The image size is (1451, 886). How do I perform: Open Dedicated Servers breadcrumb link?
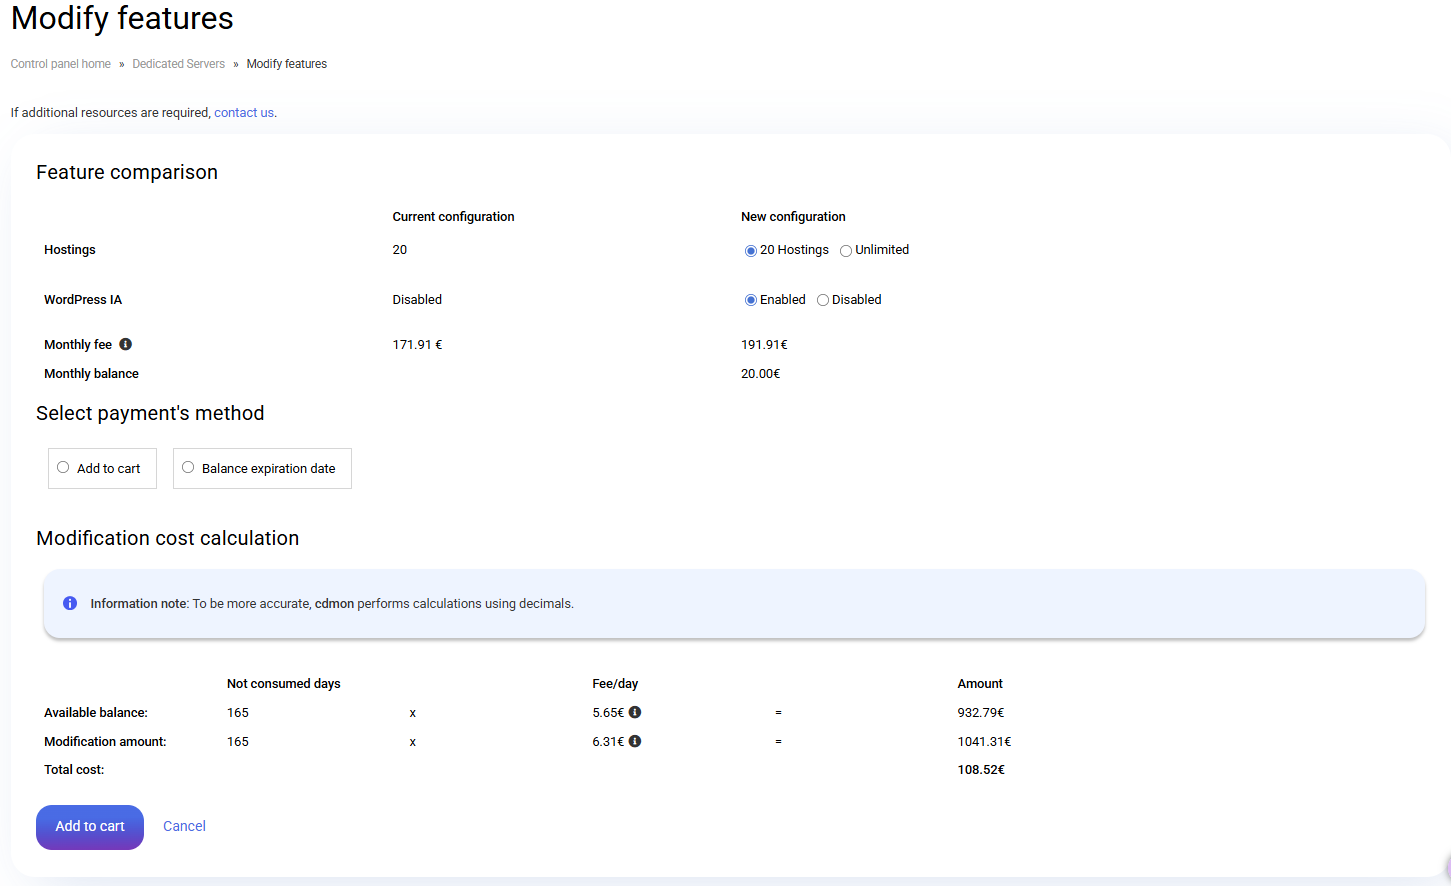tap(179, 64)
